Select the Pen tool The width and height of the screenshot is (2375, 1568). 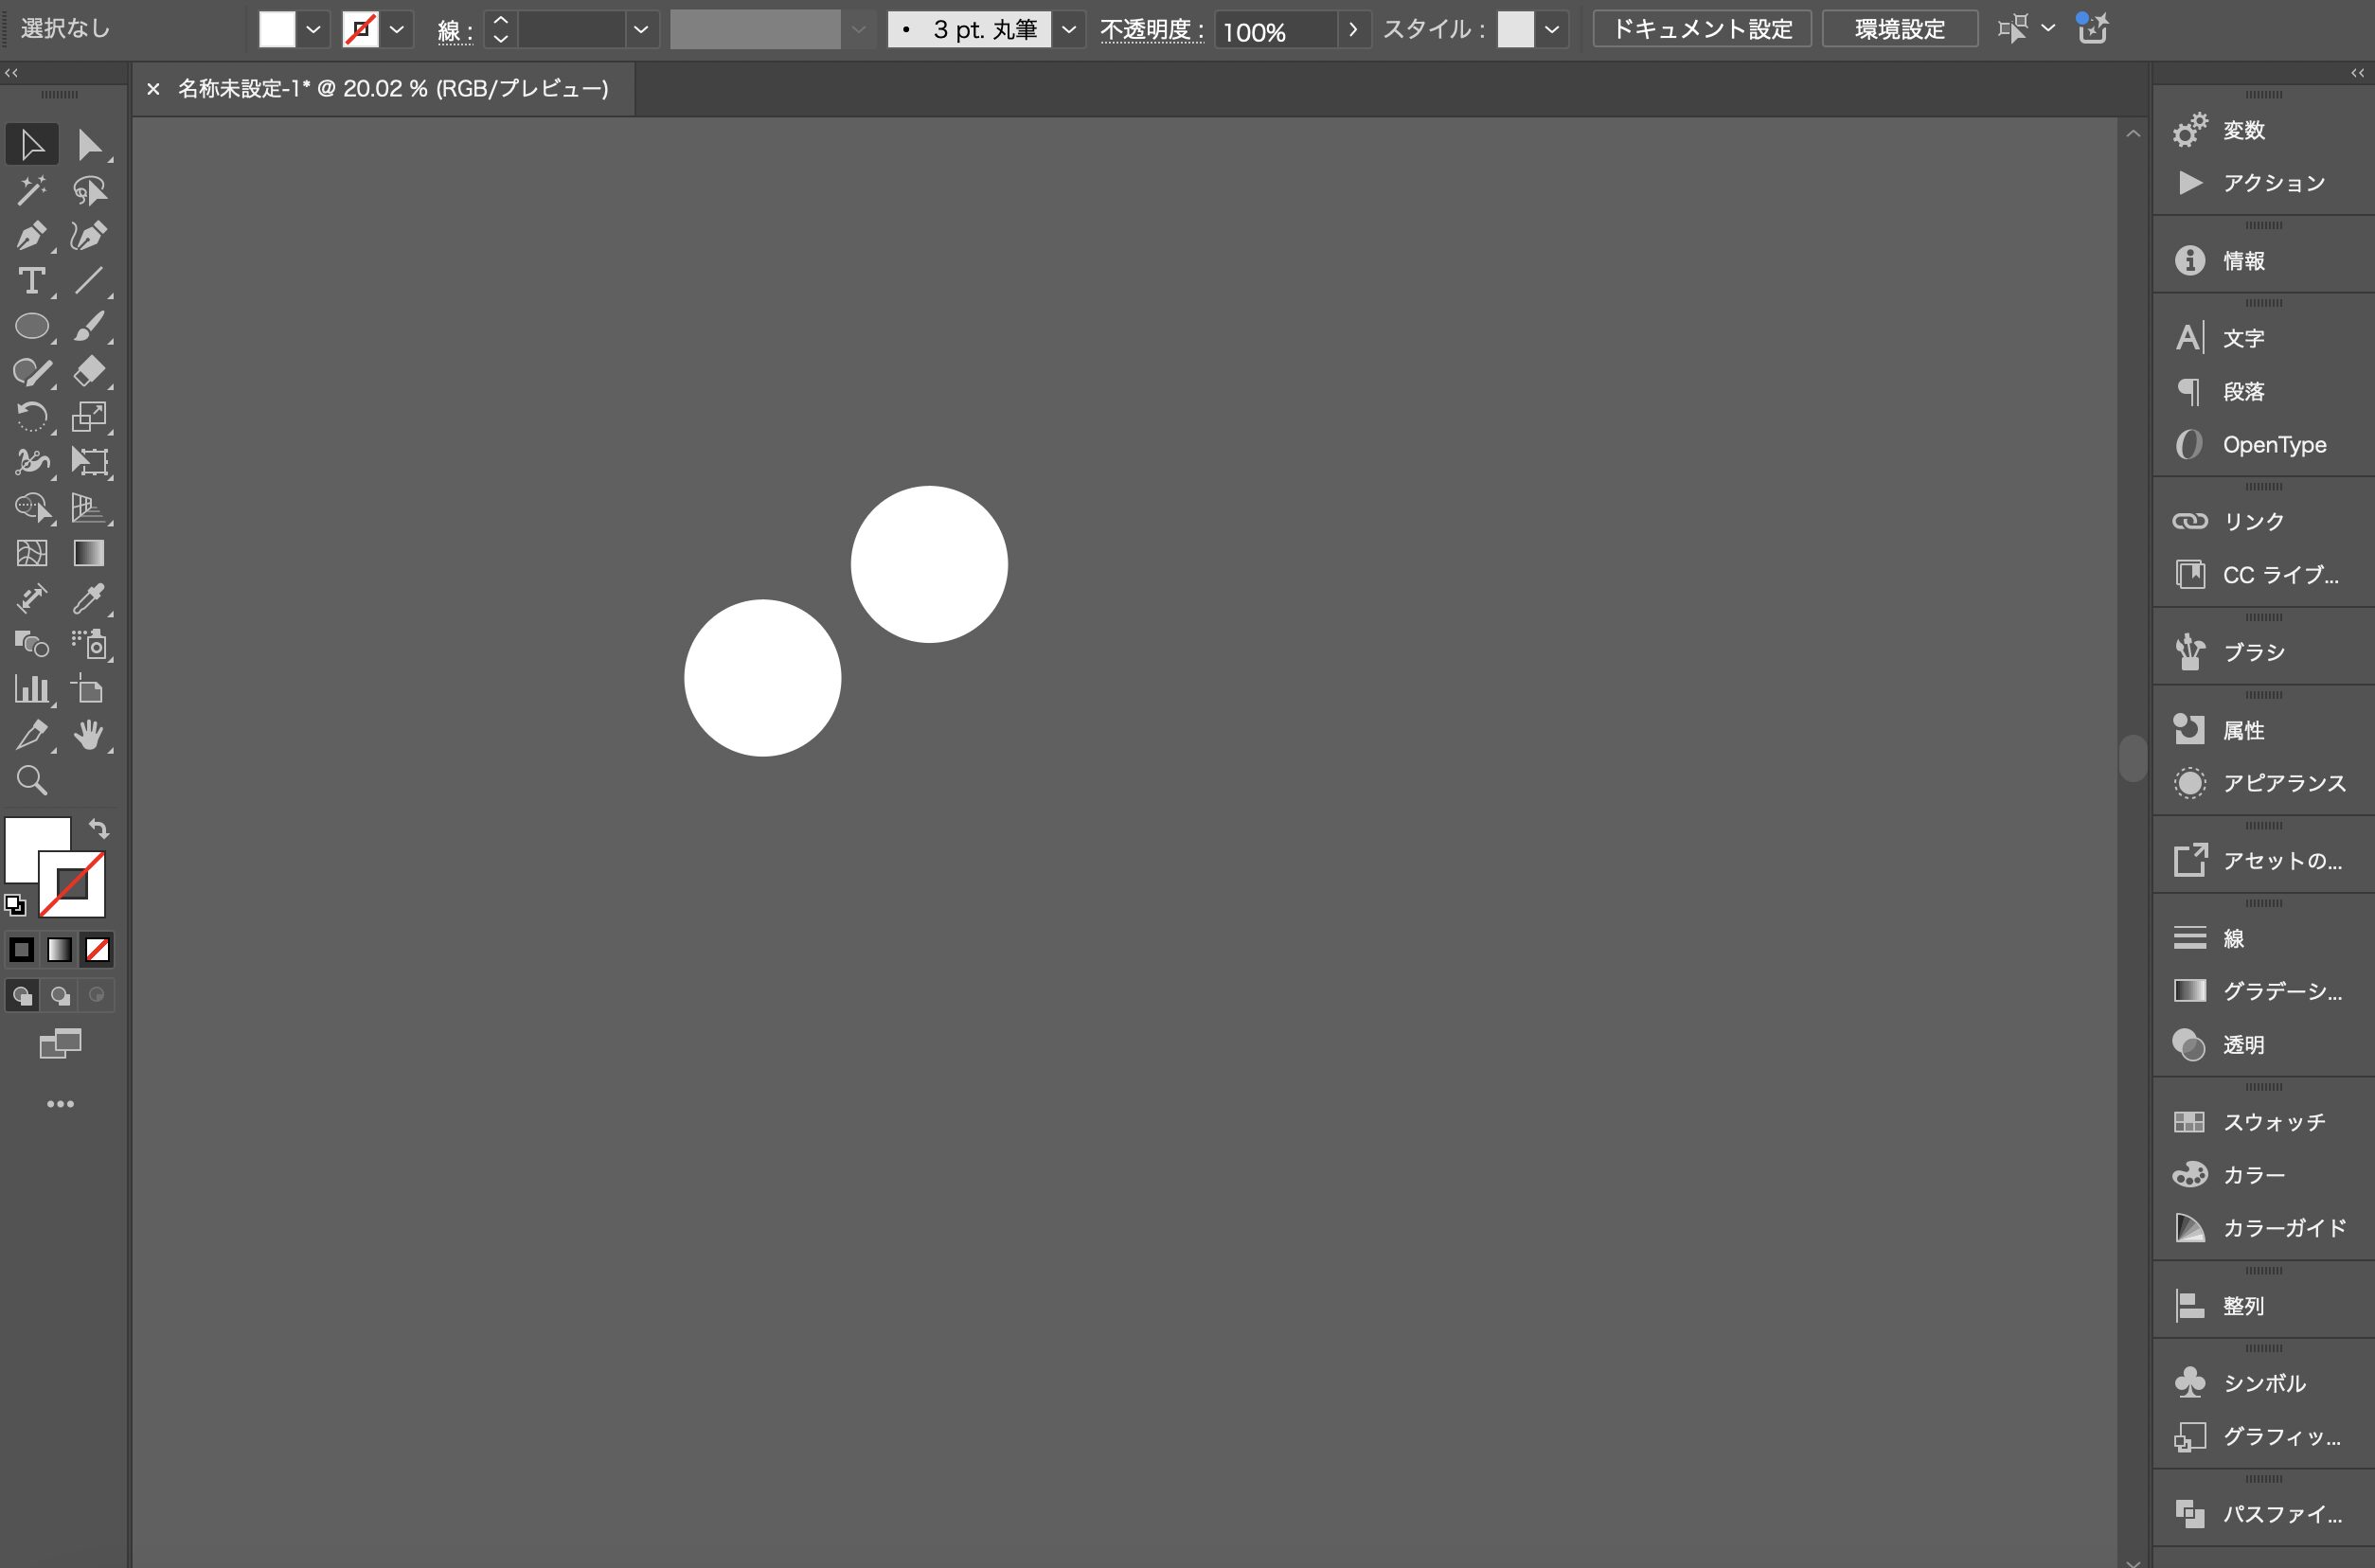click(x=31, y=236)
